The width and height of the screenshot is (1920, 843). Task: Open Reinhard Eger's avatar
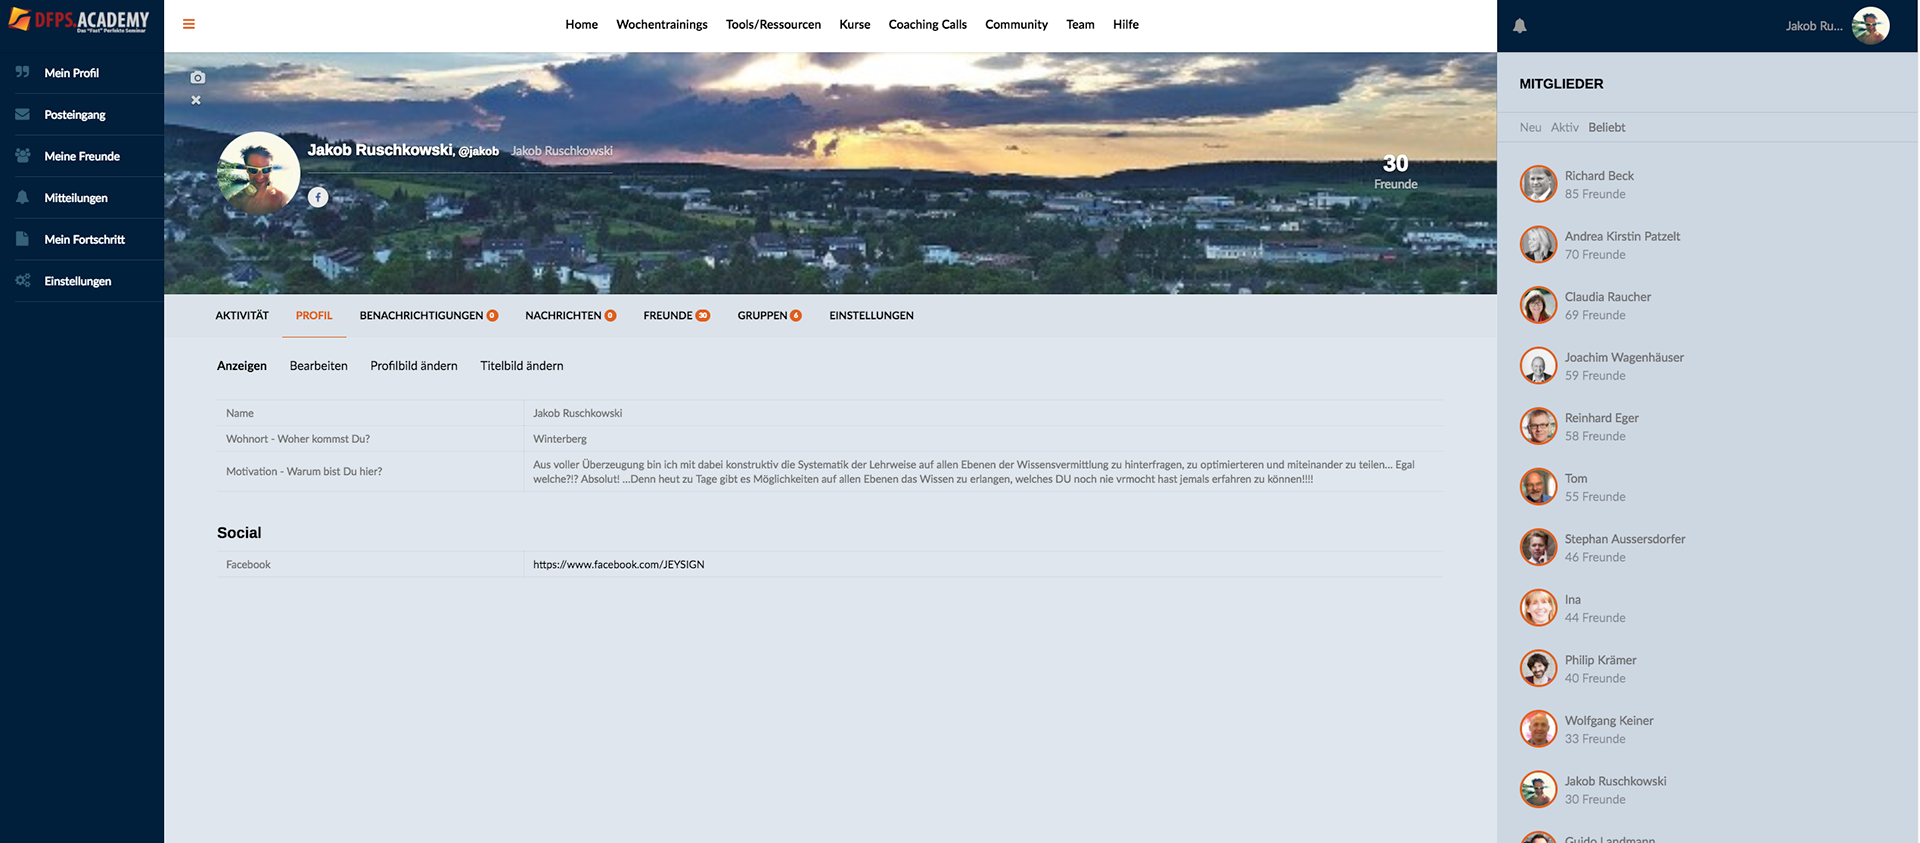coord(1538,426)
